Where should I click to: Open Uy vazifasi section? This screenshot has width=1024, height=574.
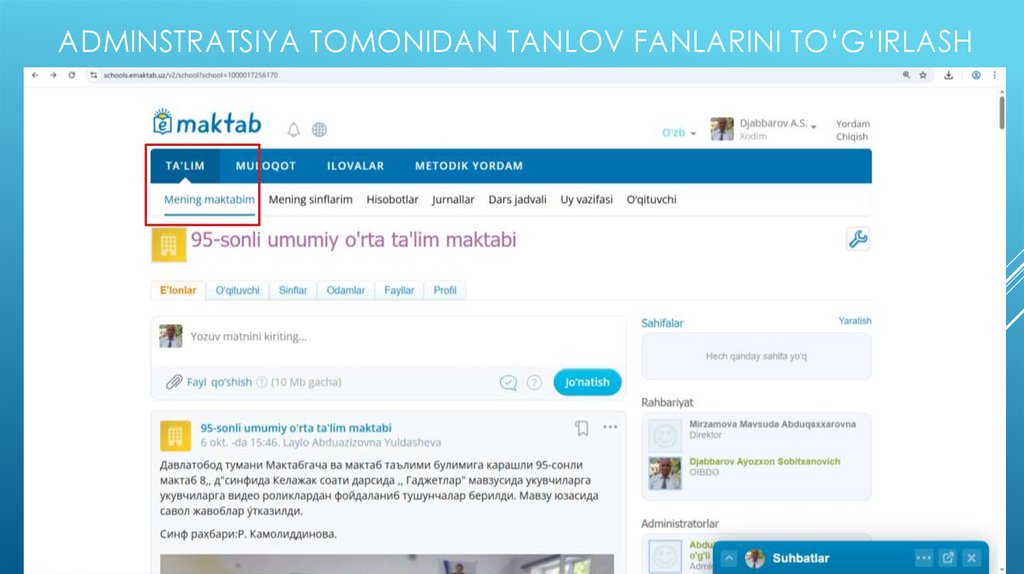point(586,200)
